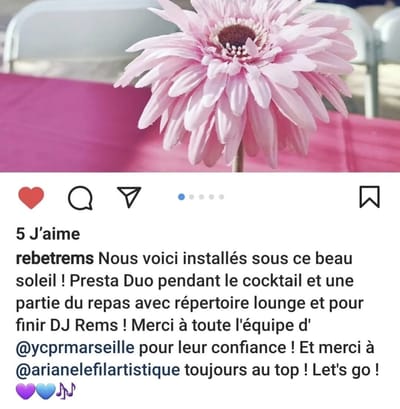400x409 pixels.
Task: Tap the pink tablecloth in the photo
Action: point(60,123)
